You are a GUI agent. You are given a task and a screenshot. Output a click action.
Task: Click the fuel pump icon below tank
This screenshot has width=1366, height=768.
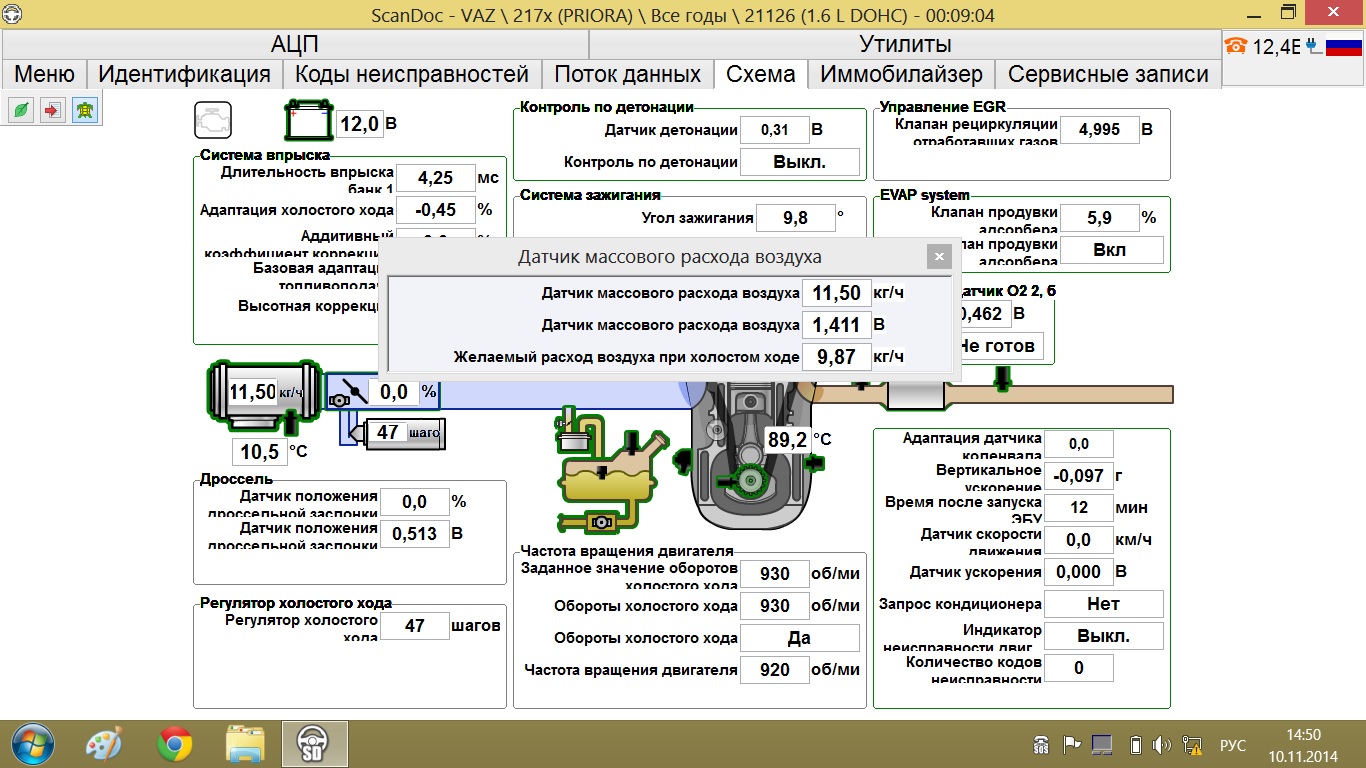(x=601, y=522)
